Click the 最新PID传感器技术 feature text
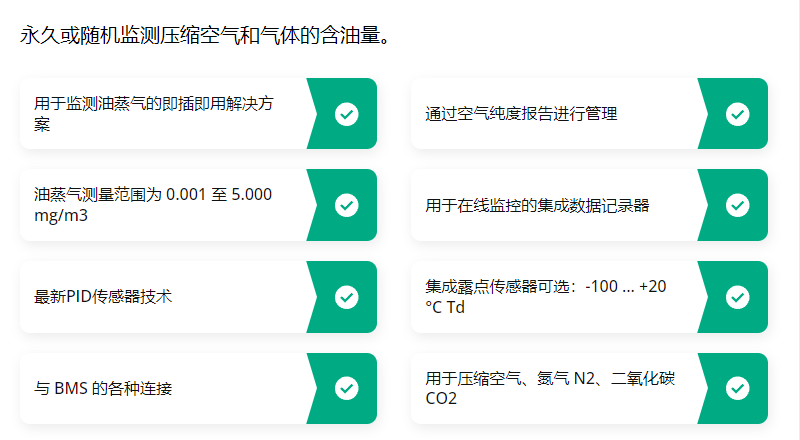The height and width of the screenshot is (440, 800). (x=103, y=297)
